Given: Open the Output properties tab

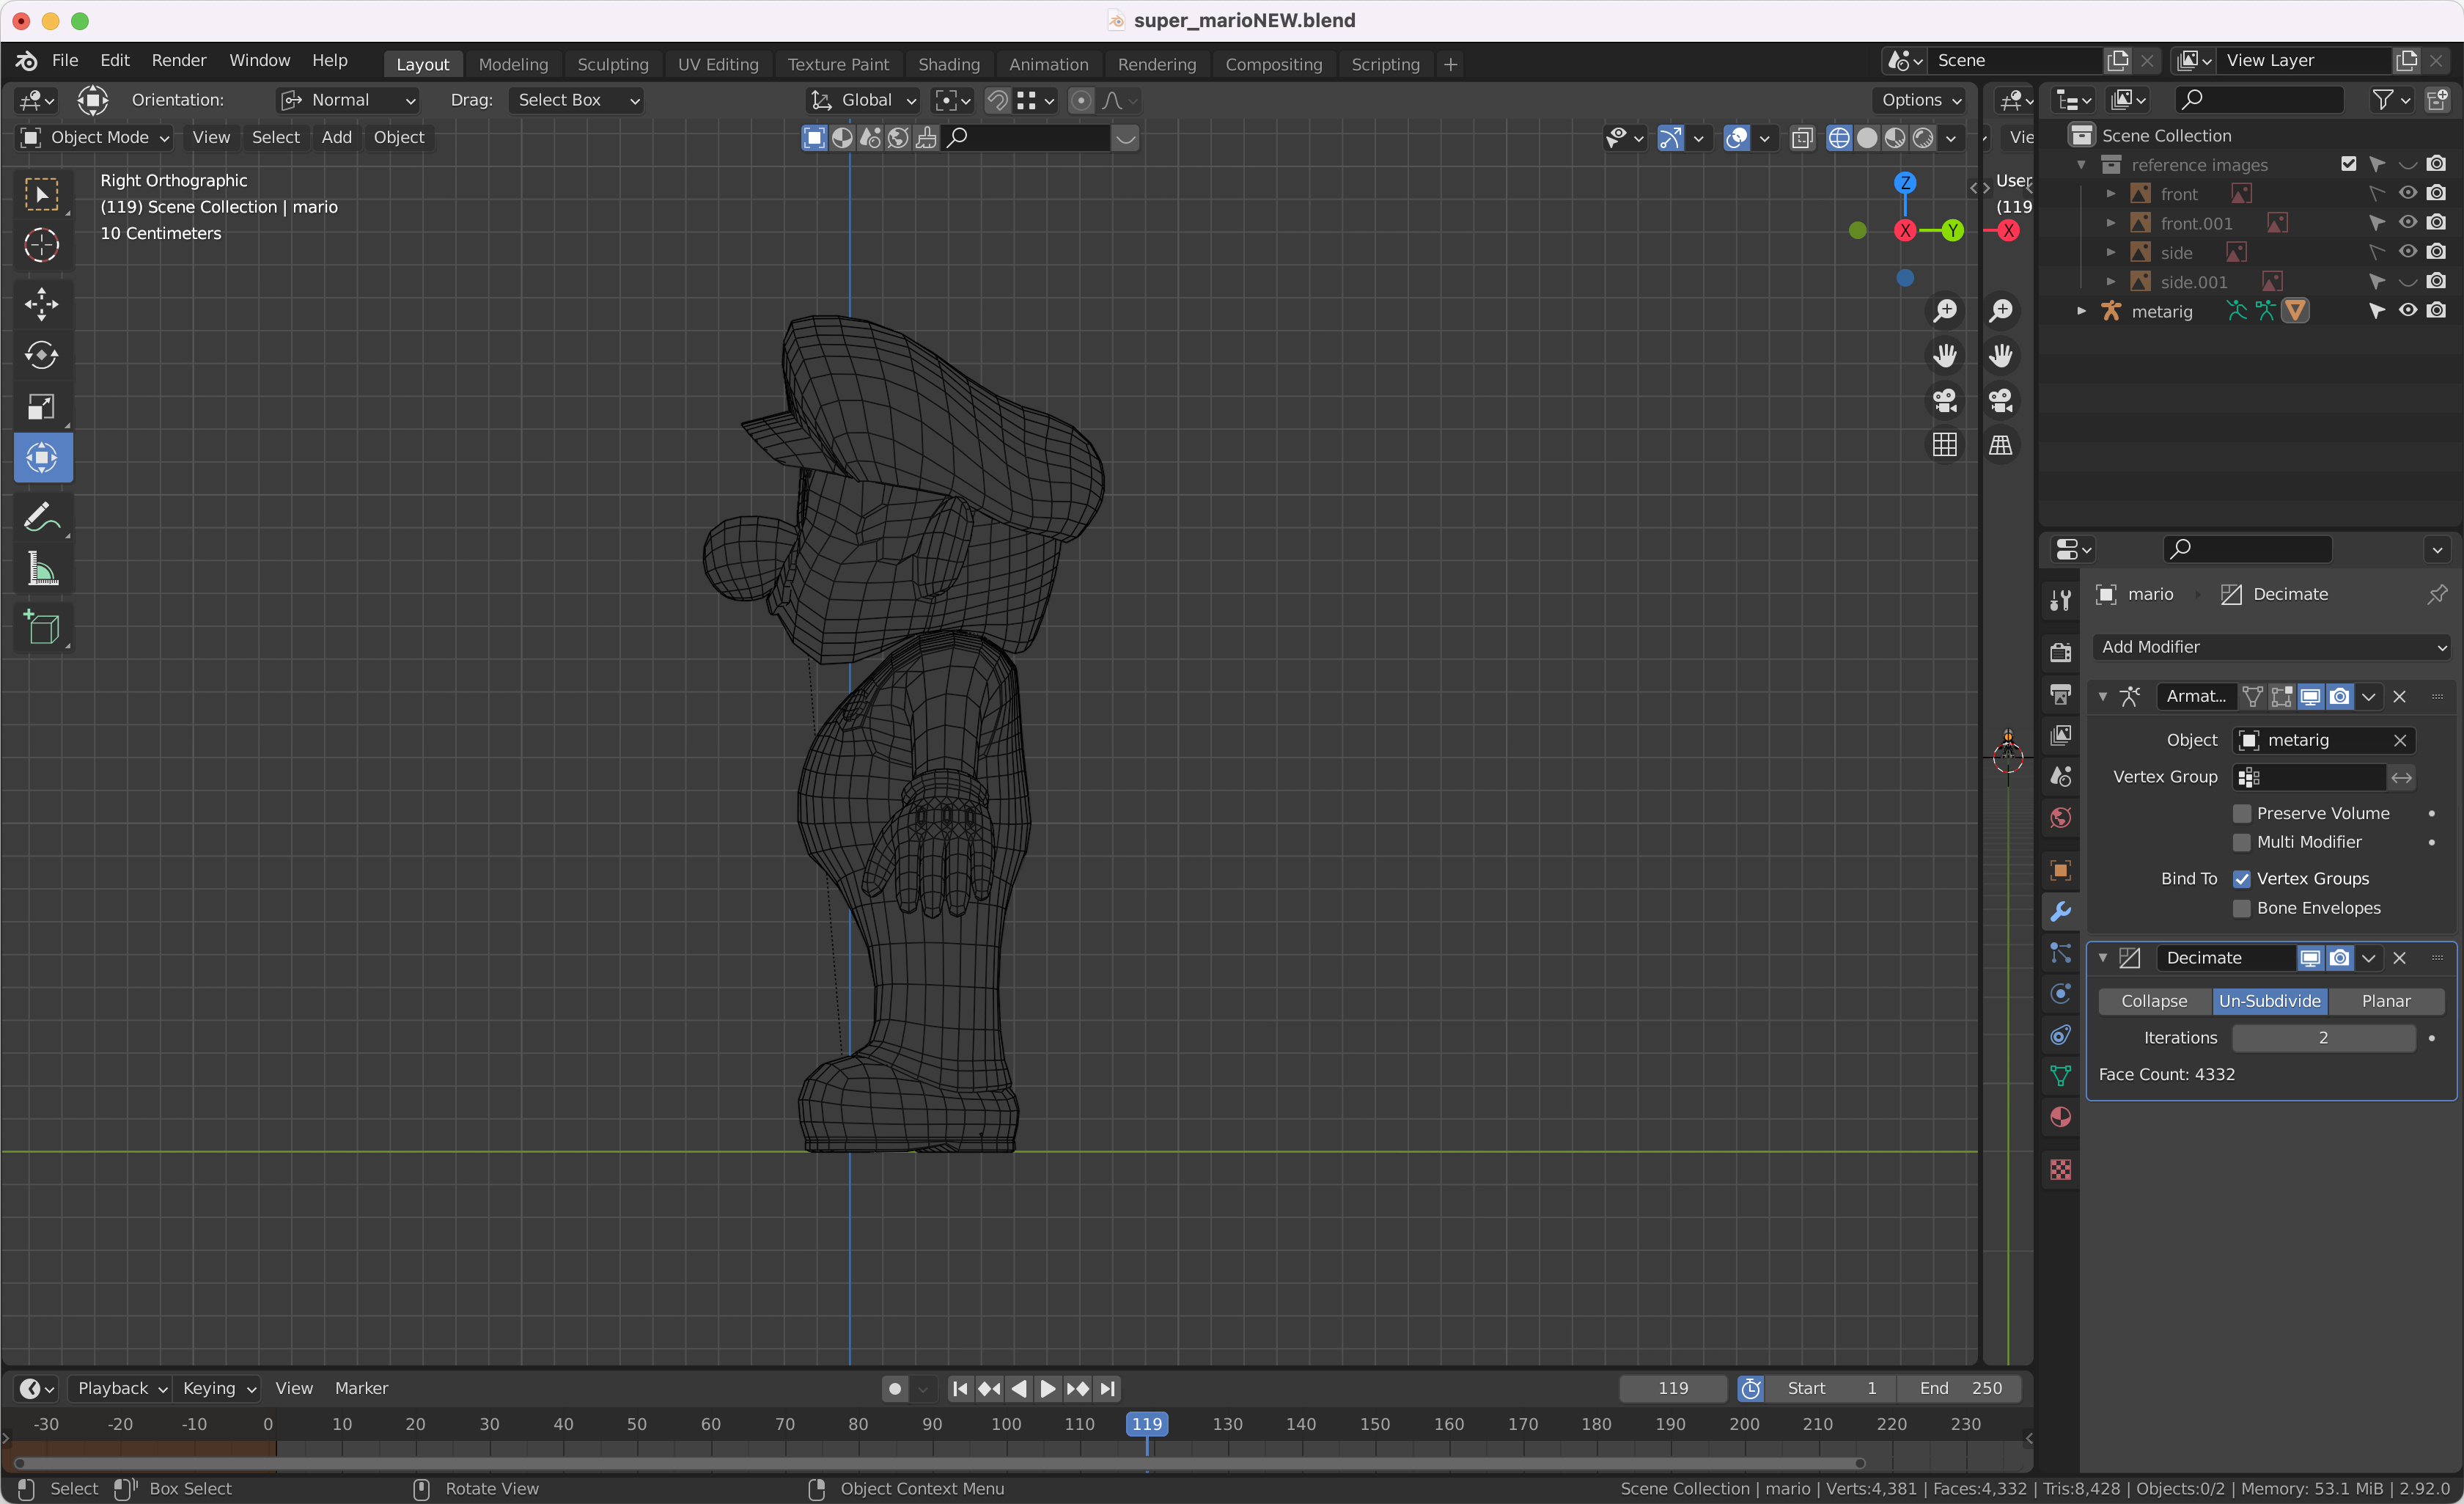Looking at the screenshot, I should pyautogui.click(x=2060, y=694).
